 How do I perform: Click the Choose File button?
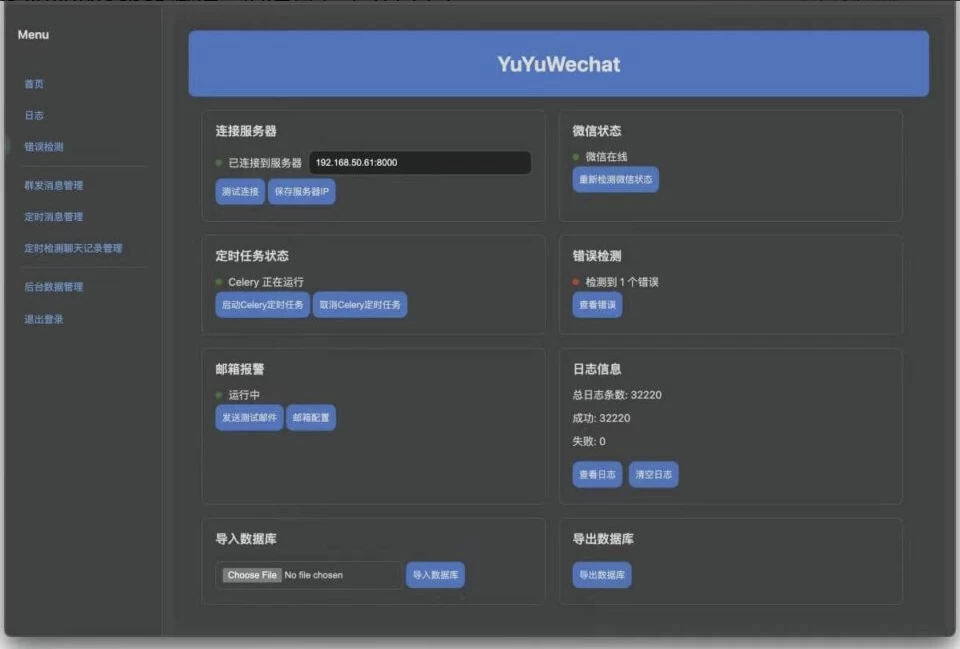(252, 575)
